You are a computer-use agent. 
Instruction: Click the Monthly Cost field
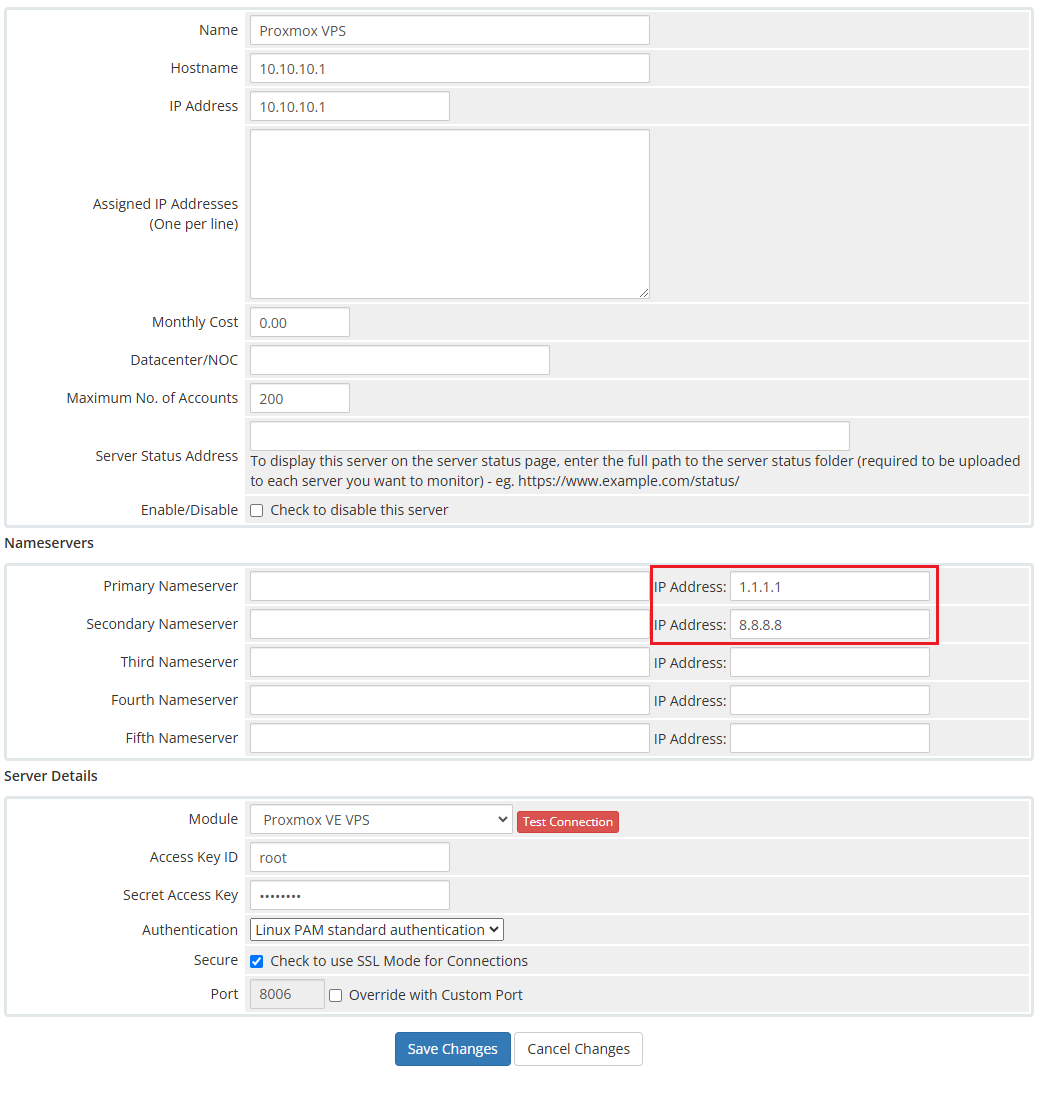tap(300, 322)
